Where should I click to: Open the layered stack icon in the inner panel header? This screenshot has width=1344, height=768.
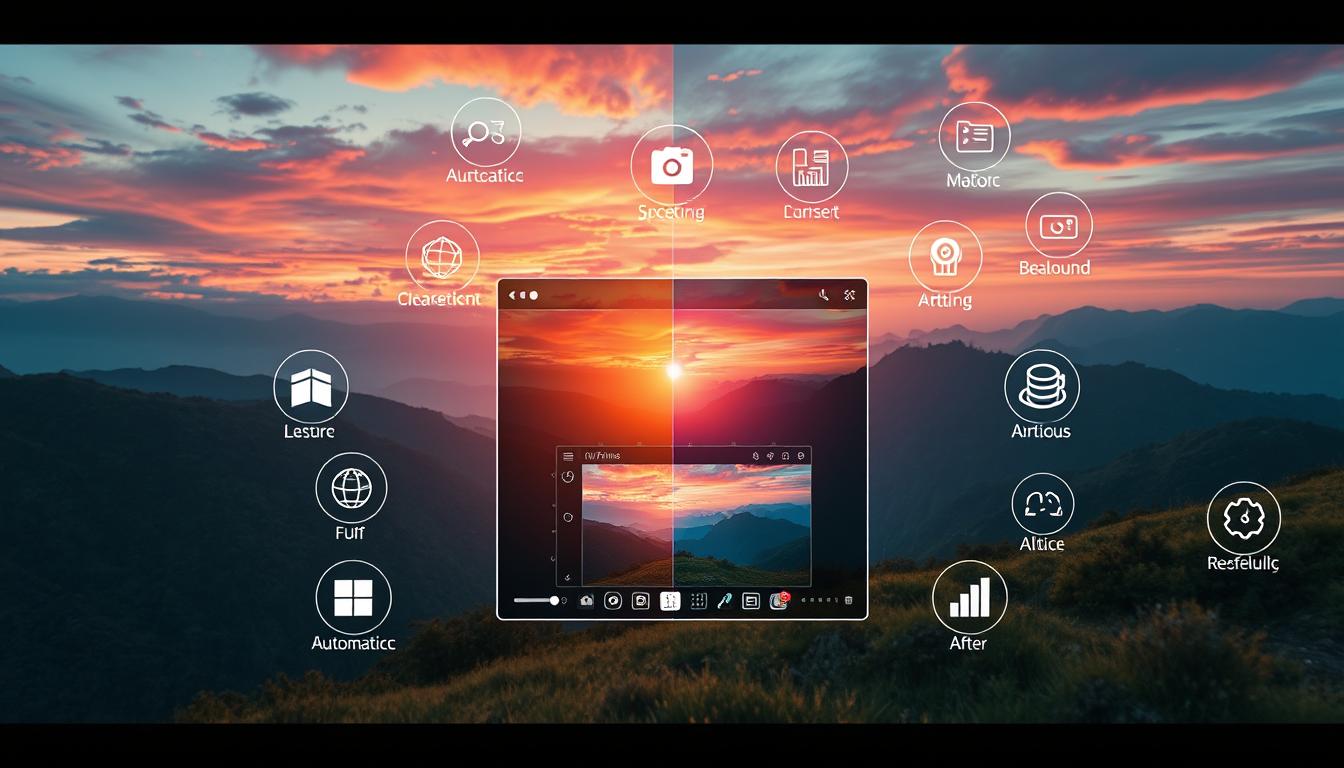pyautogui.click(x=756, y=456)
